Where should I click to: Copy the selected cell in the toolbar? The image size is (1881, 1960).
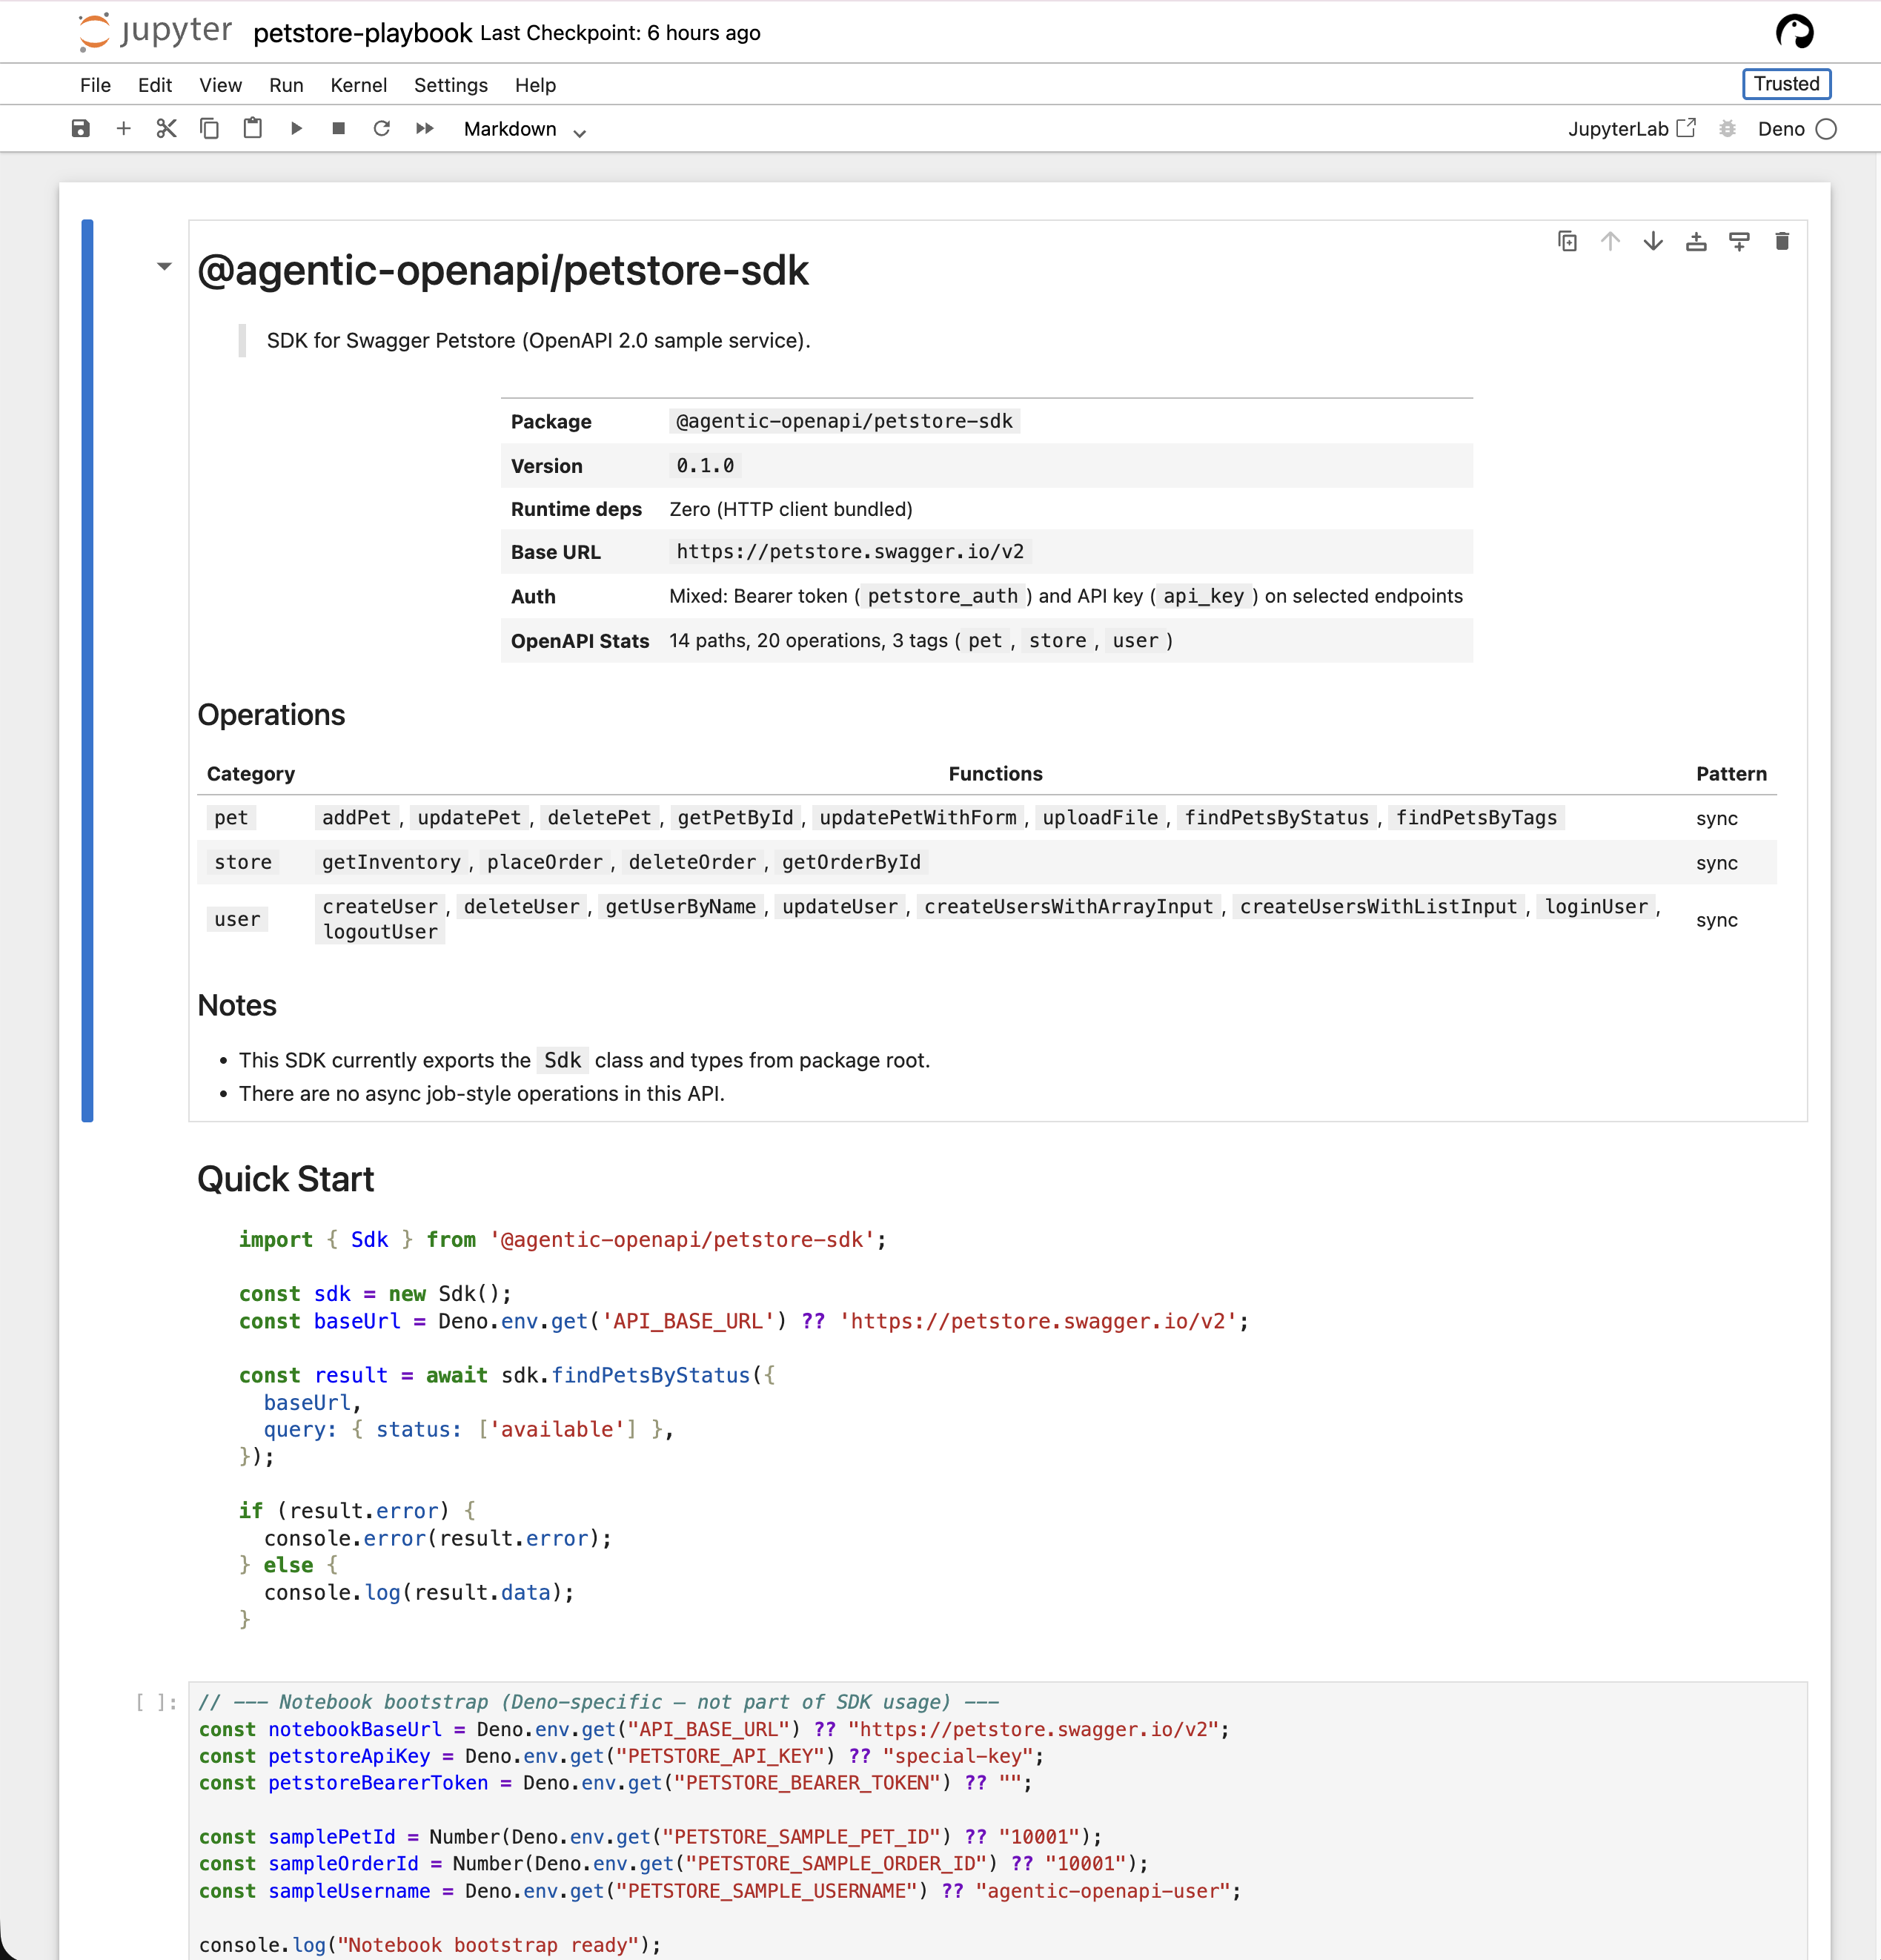(209, 129)
